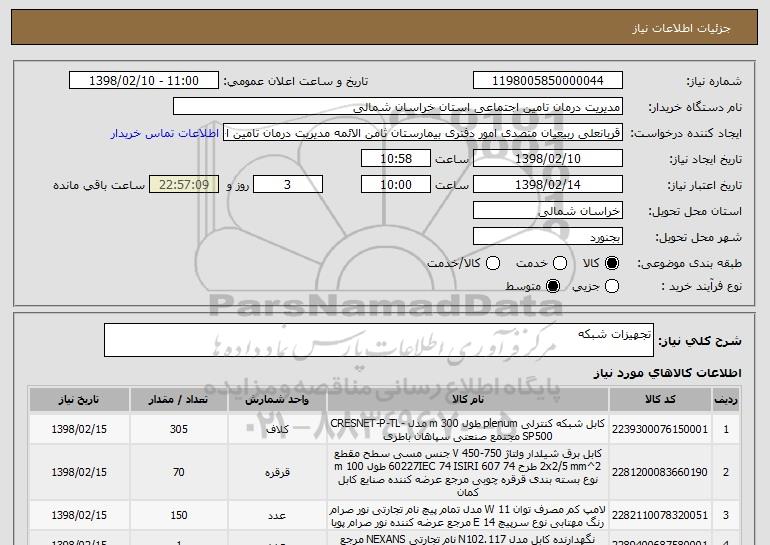This screenshot has height=545, width=770.
Task: Click the تاریخ نیاز column header
Action: pos(79,400)
